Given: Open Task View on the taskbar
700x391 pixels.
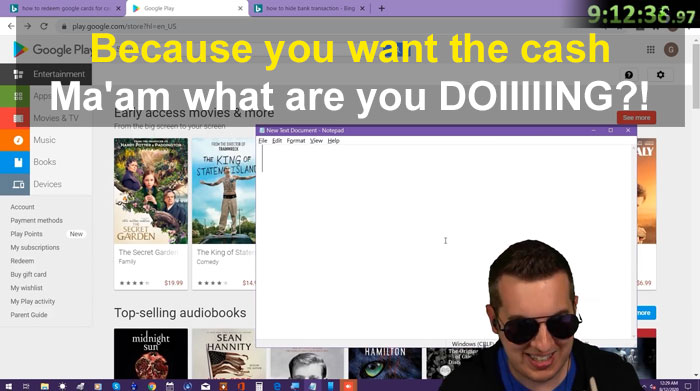Looking at the screenshot, I should point(26,386).
